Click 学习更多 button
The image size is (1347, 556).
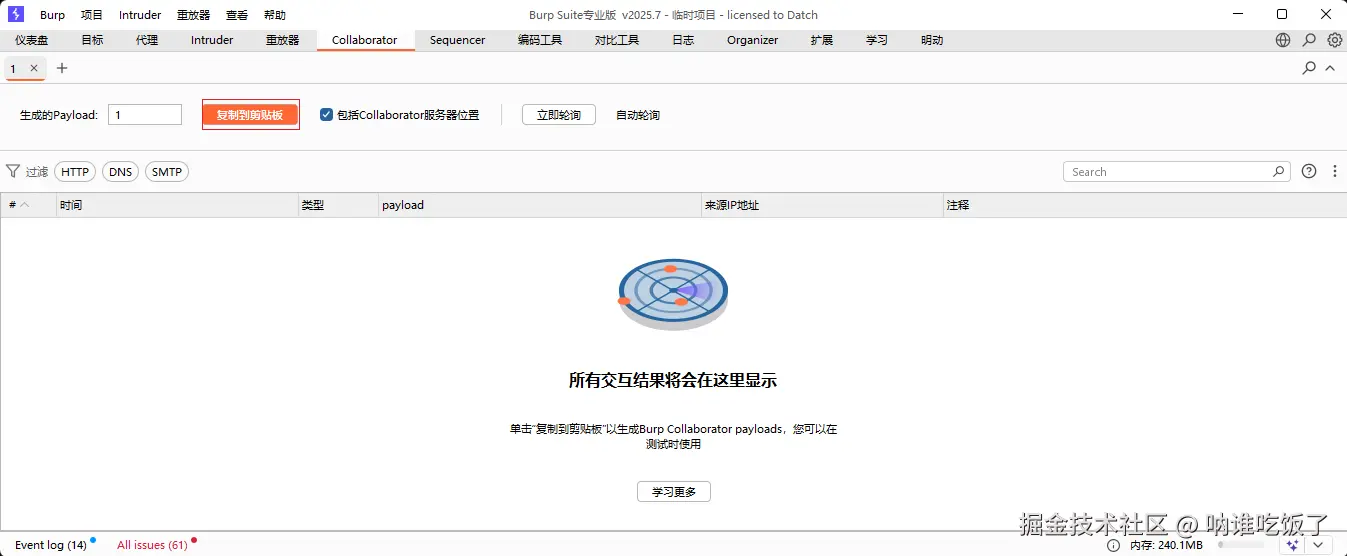pyautogui.click(x=674, y=492)
